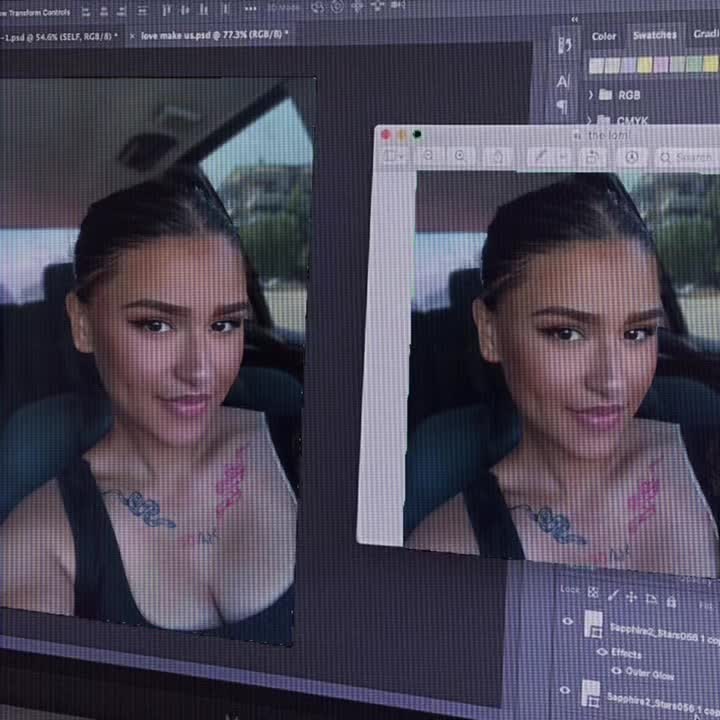The width and height of the screenshot is (720, 720).
Task: Select the 3D Roll camera icon
Action: coord(337,6)
